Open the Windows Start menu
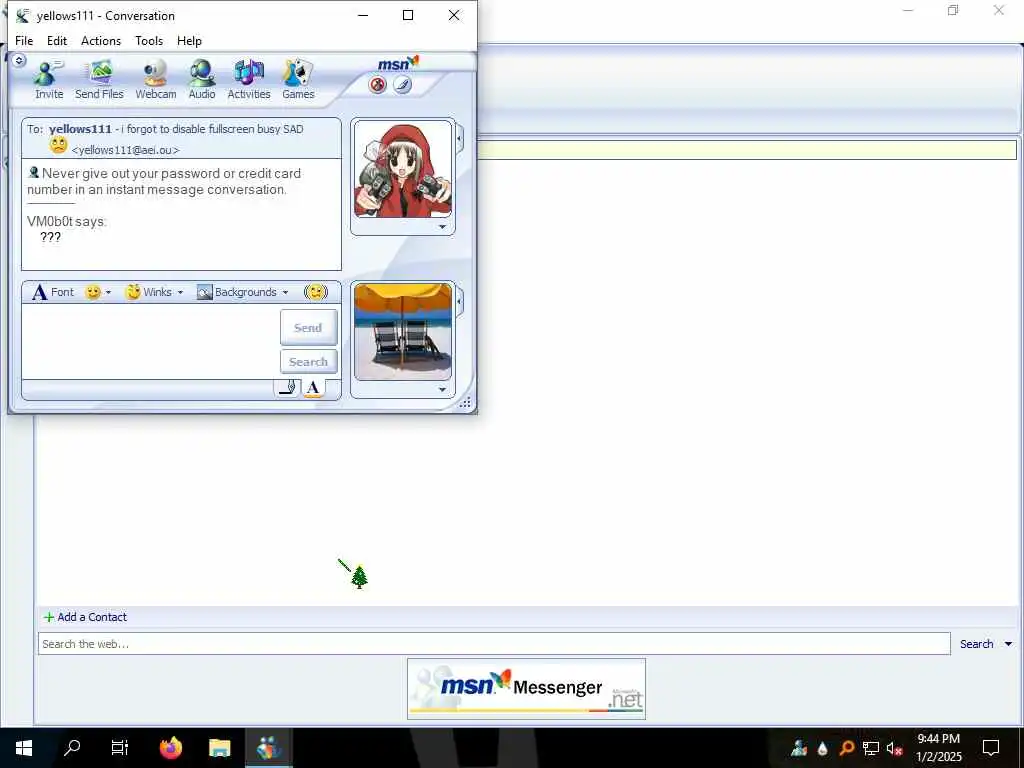Viewport: 1024px width, 768px height. [x=24, y=748]
